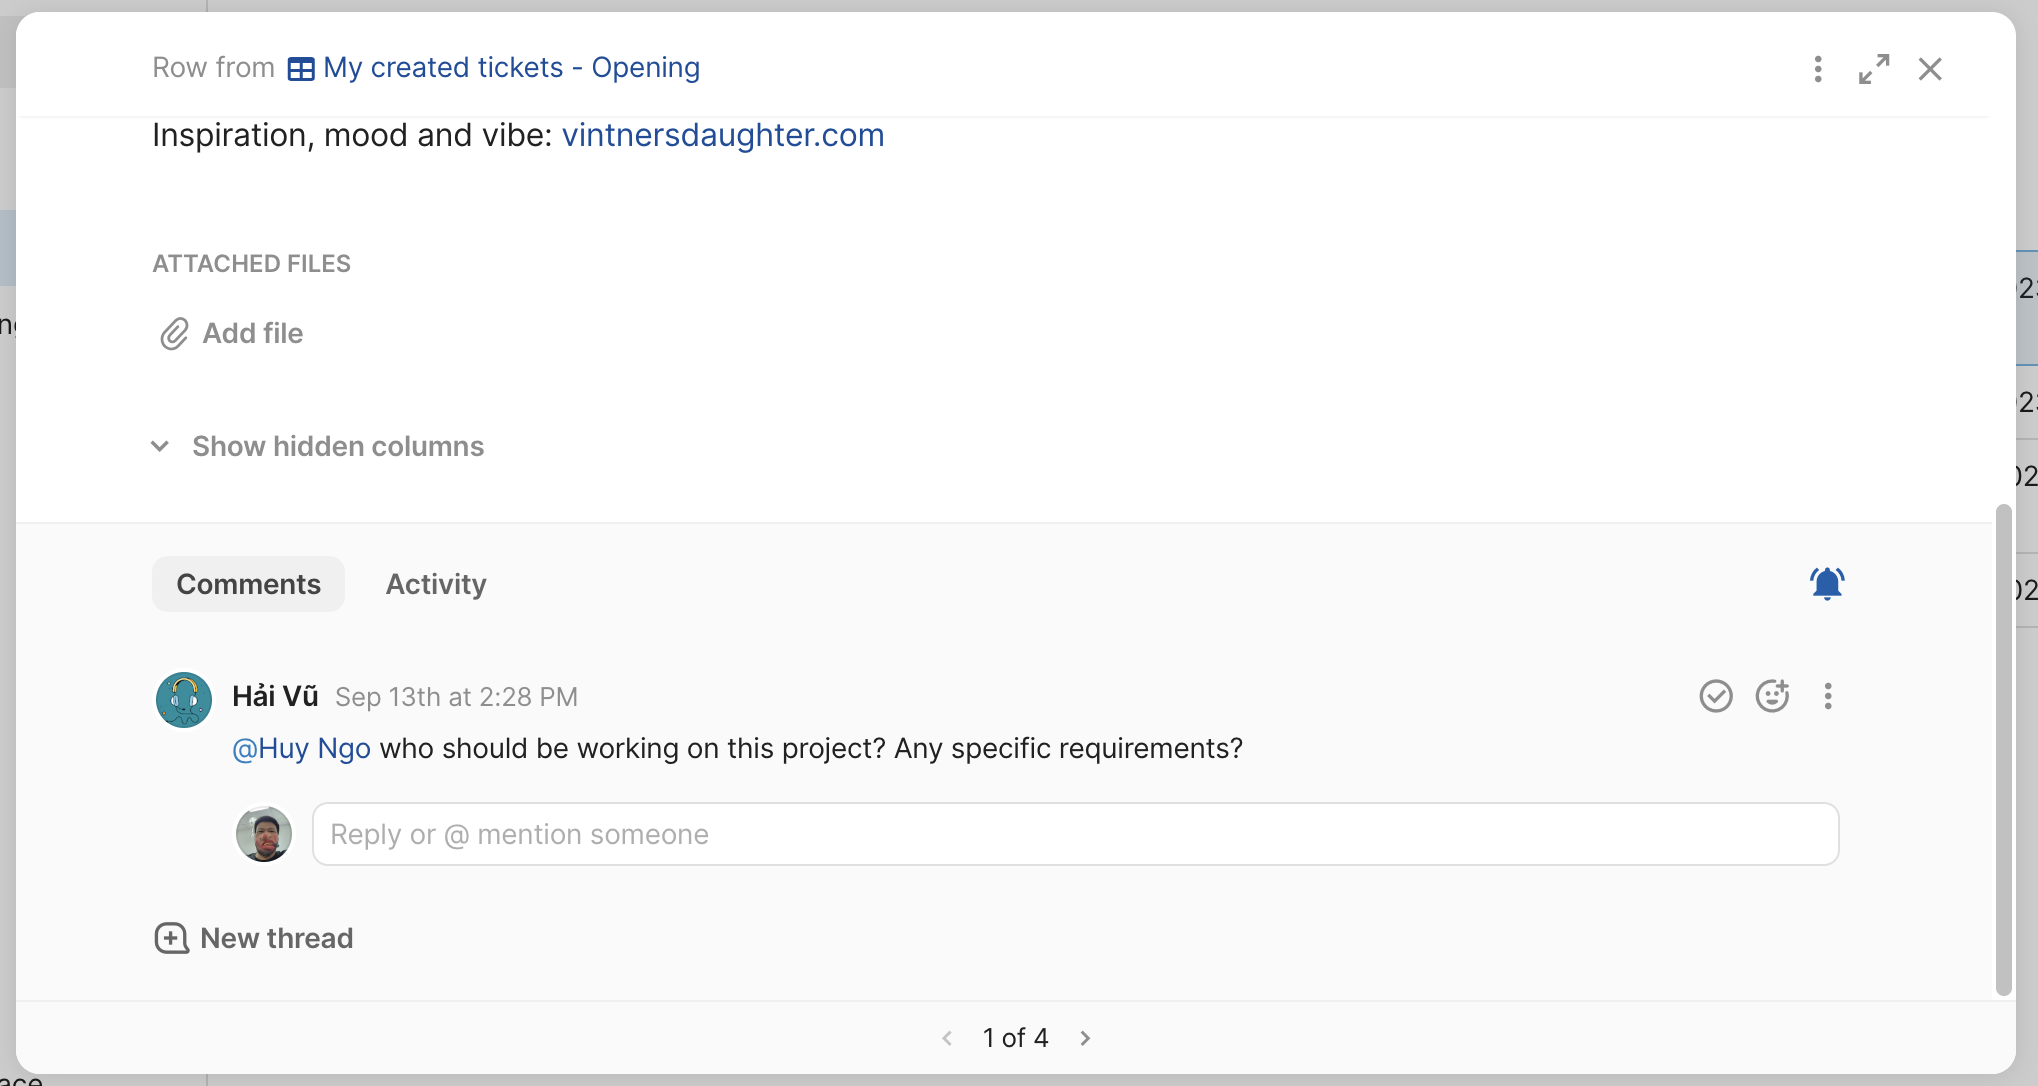Add emoji reaction to comment

point(1772,696)
